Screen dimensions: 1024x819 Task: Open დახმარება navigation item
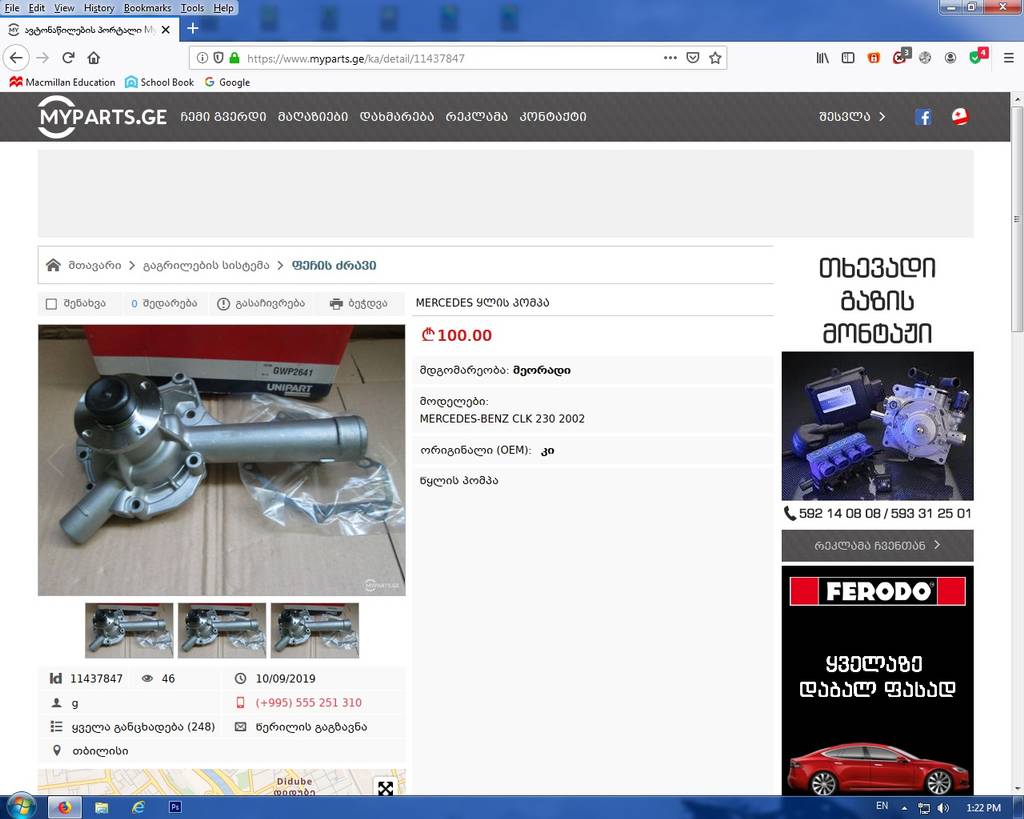pyautogui.click(x=397, y=117)
